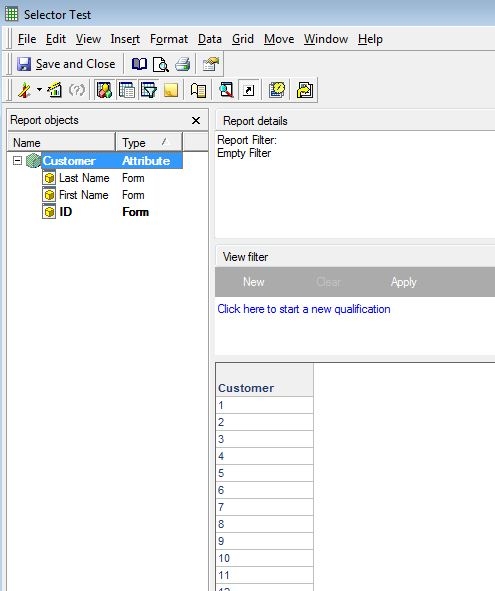Screen dimensions: 495x591
Task: Click the grayed prompt question mark icon
Action: (x=77, y=90)
